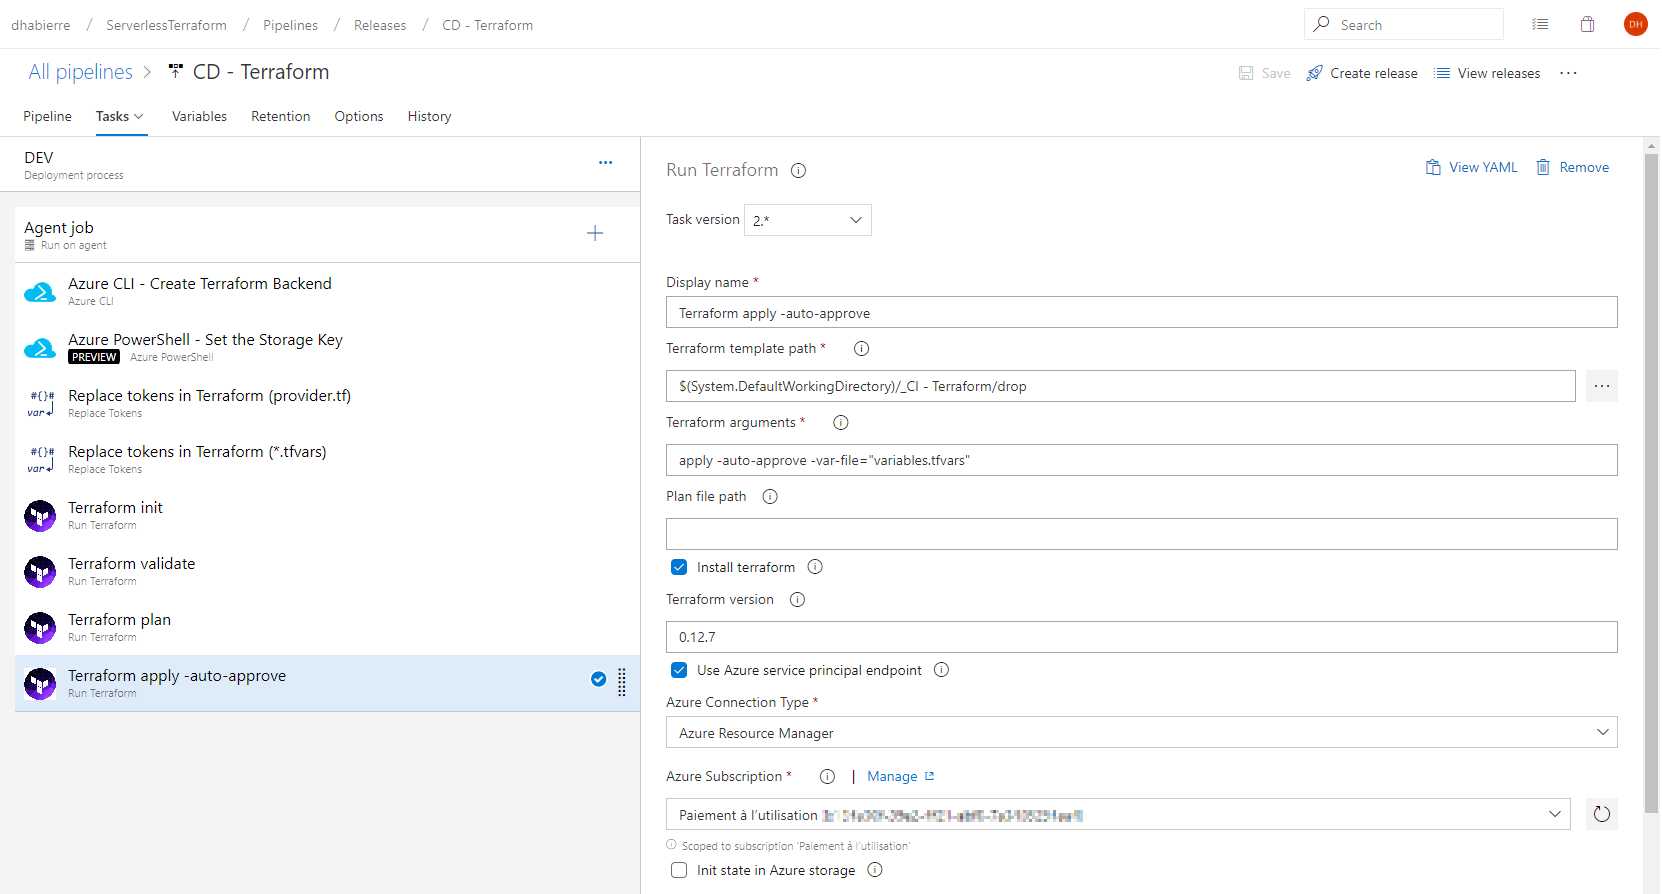
Task: Open Tasks tab dropdown
Action: point(120,116)
